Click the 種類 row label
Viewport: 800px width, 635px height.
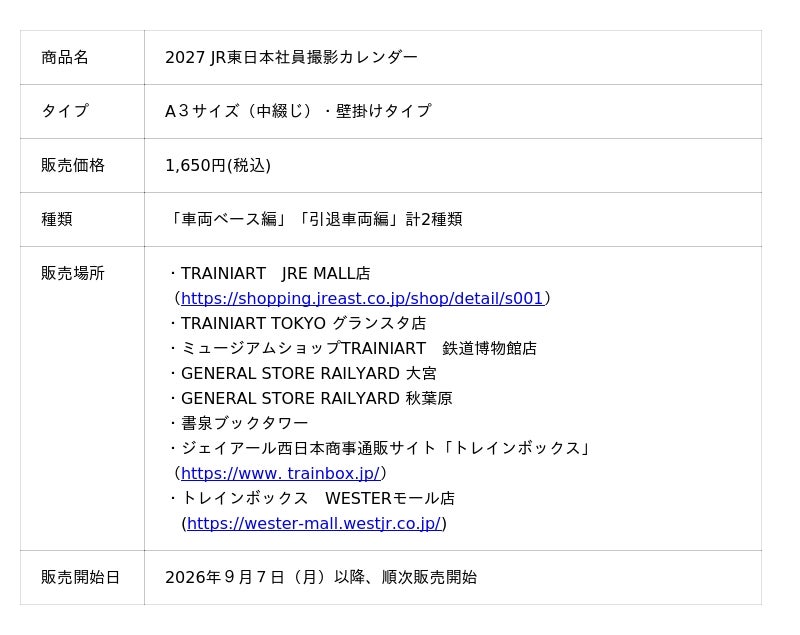57,219
